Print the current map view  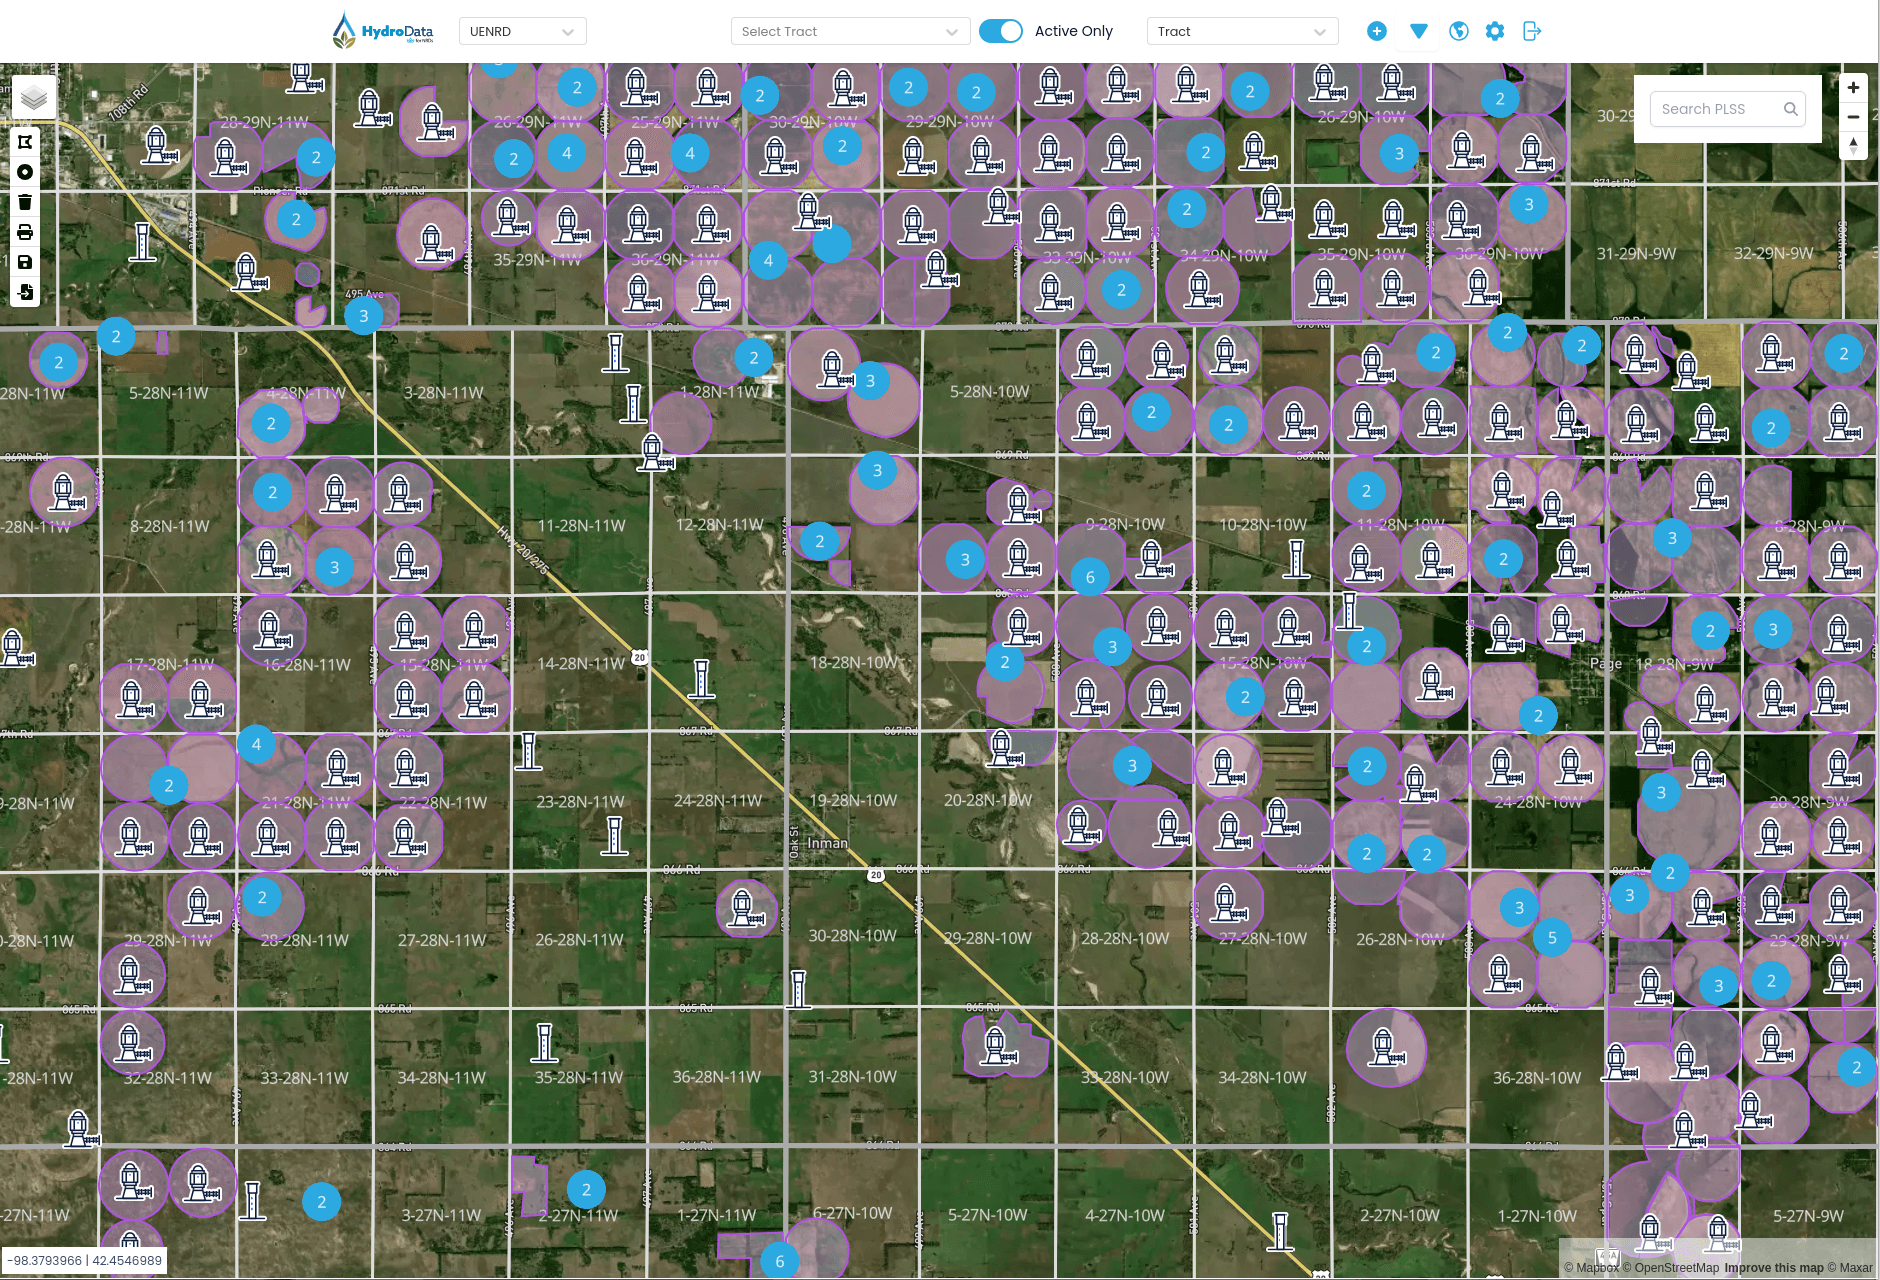tap(25, 232)
